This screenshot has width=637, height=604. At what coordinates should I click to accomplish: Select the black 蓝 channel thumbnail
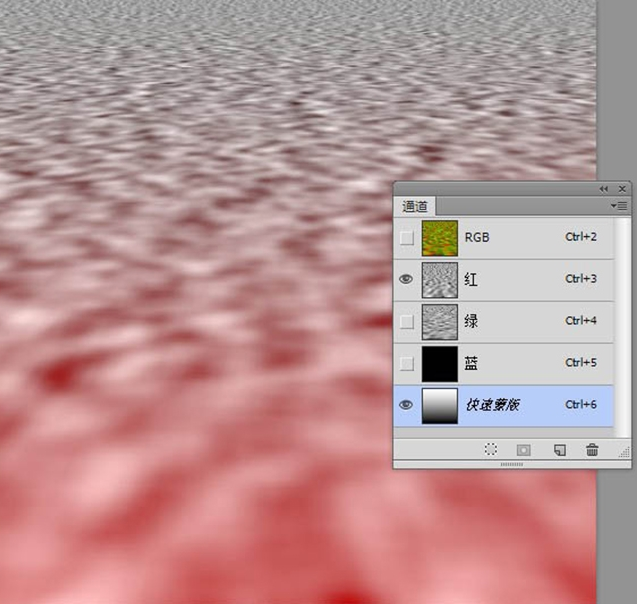click(440, 364)
